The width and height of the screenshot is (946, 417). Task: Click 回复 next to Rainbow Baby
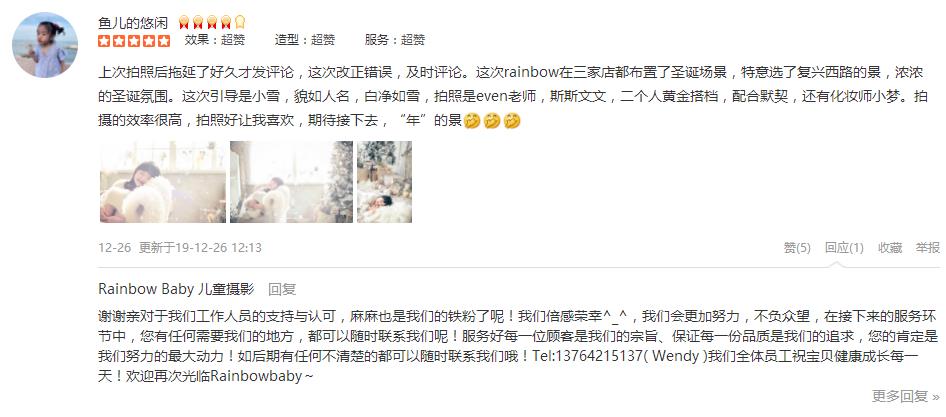[282, 289]
